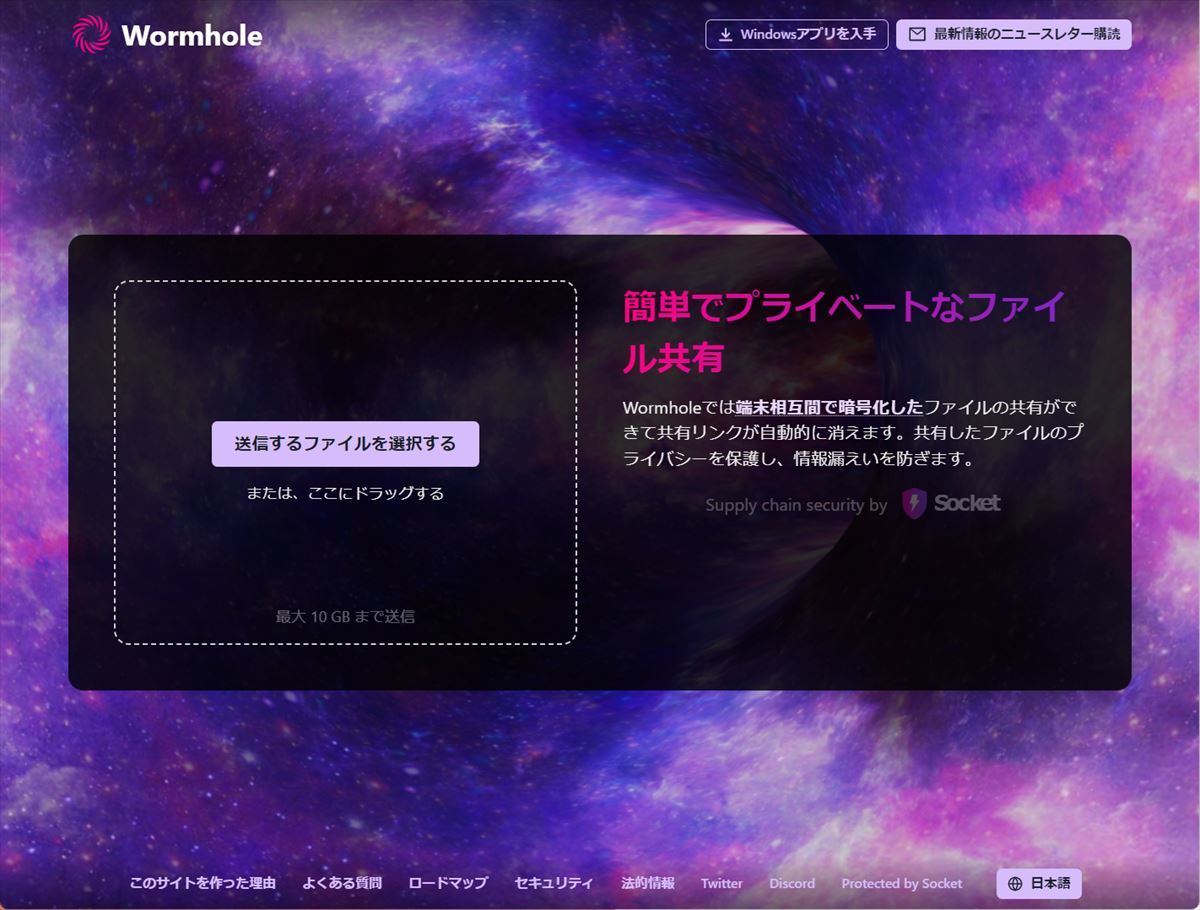Image resolution: width=1200 pixels, height=910 pixels.
Task: Open the FAQ link (よくある質問)
Action: 342,883
